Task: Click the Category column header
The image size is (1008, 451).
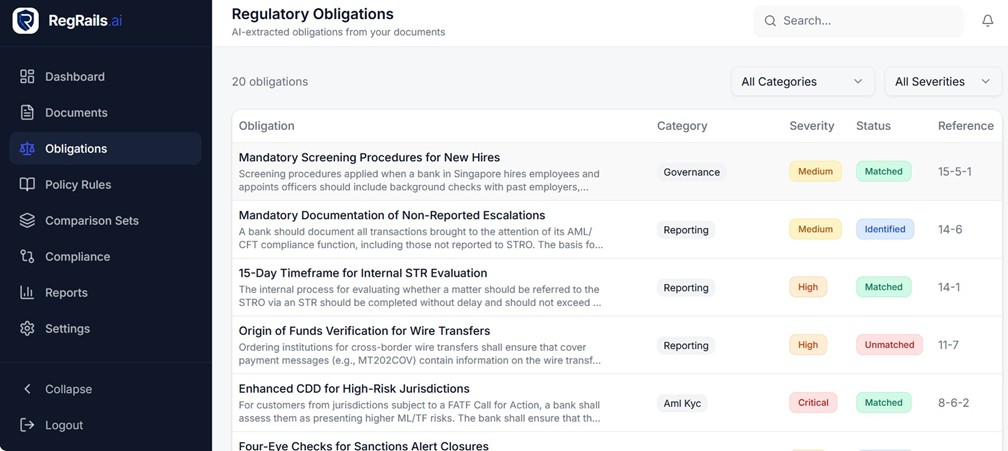Action: pos(681,126)
